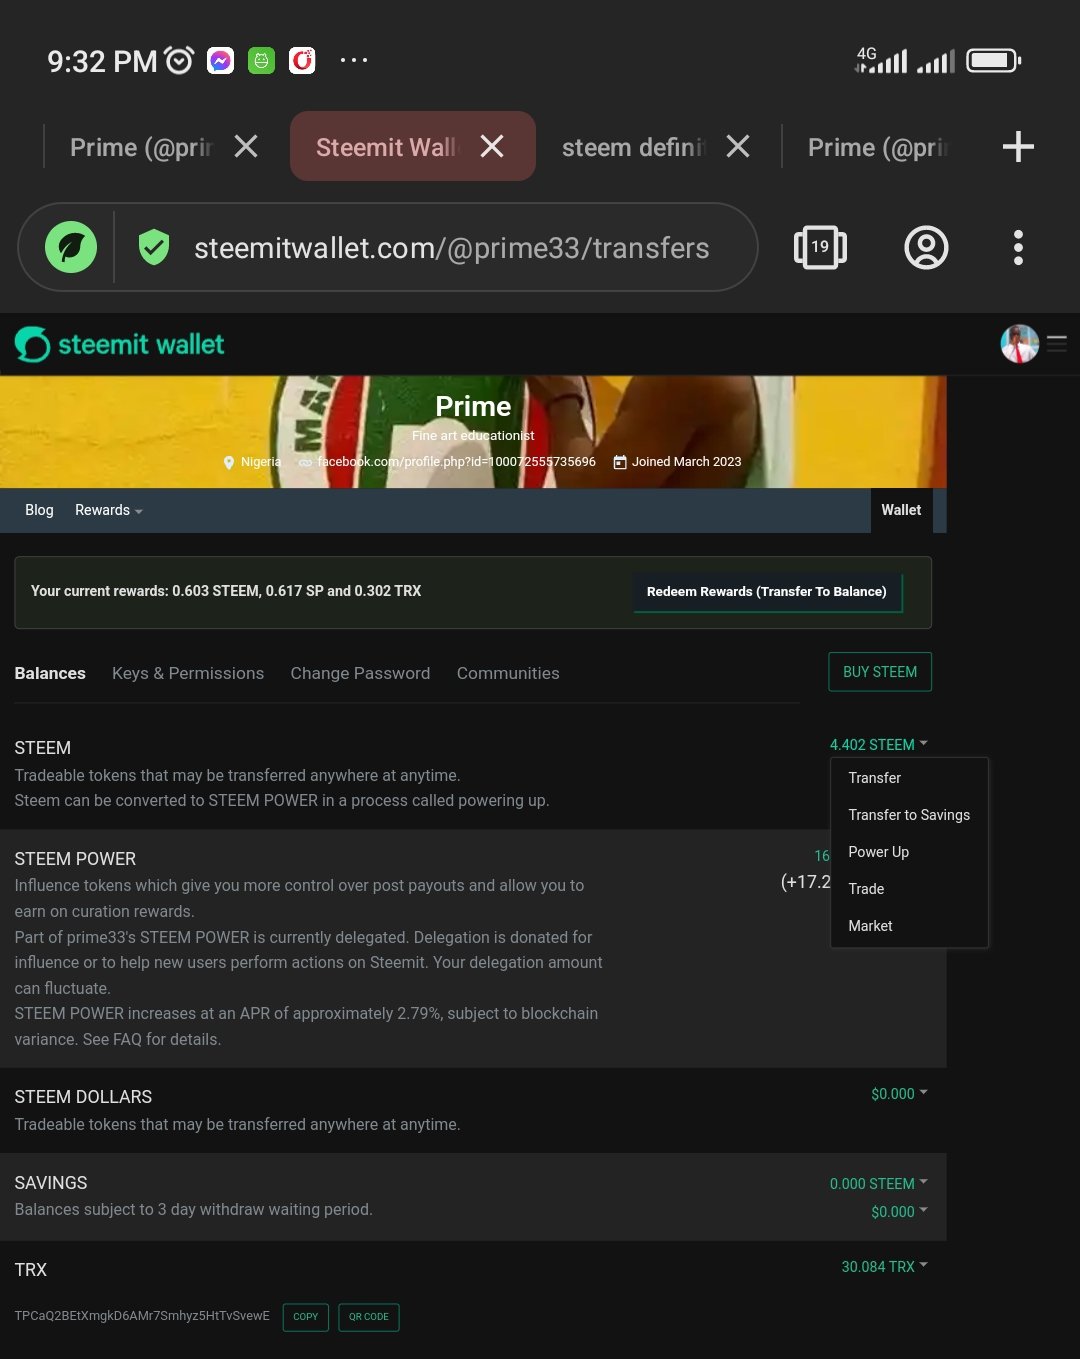This screenshot has width=1080, height=1359.
Task: Click the SAVINGS heading
Action: click(x=51, y=1183)
